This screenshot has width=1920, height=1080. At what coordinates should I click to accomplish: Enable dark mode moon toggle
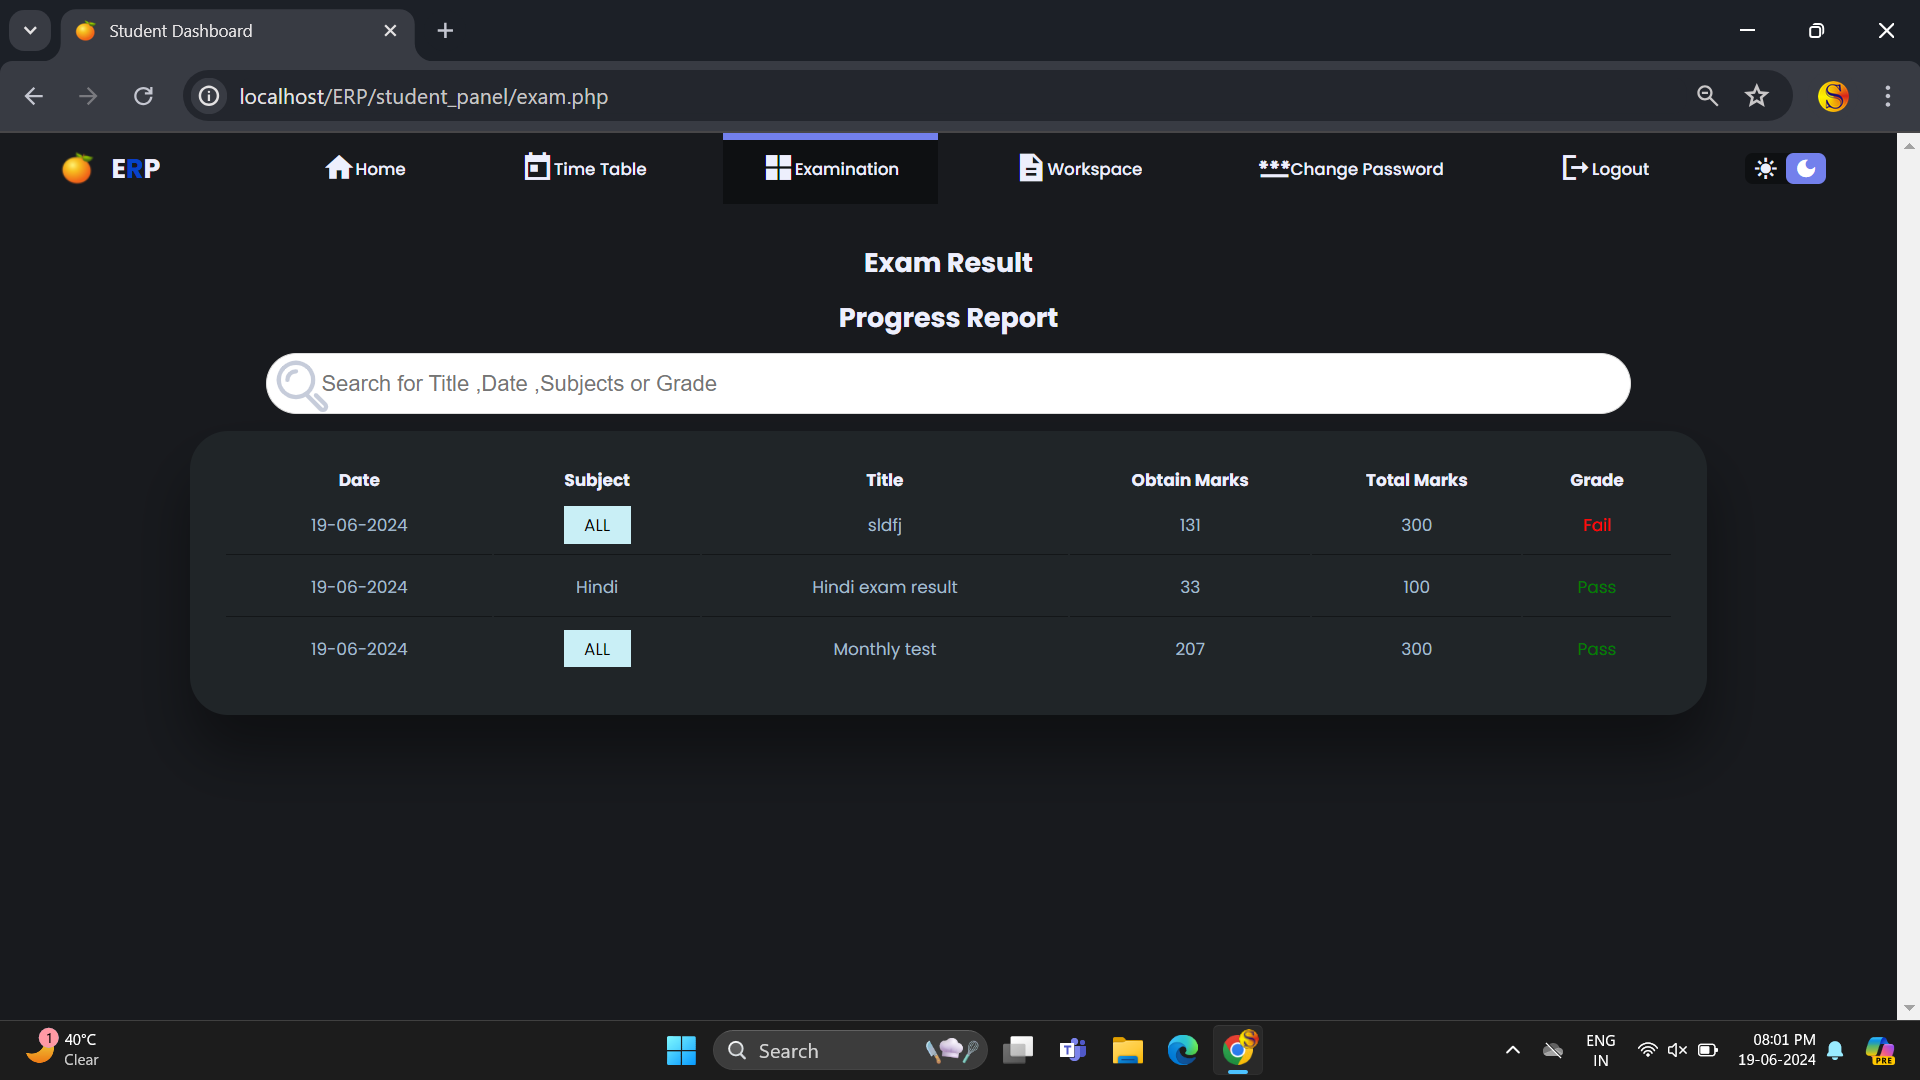point(1806,169)
